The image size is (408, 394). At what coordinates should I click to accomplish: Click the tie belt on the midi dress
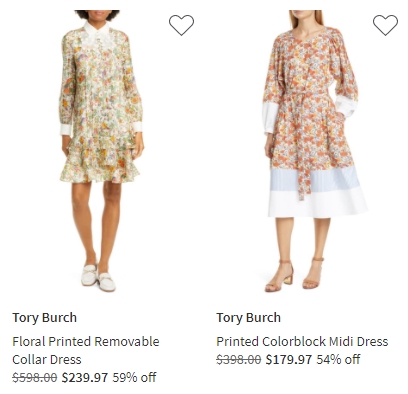302,140
